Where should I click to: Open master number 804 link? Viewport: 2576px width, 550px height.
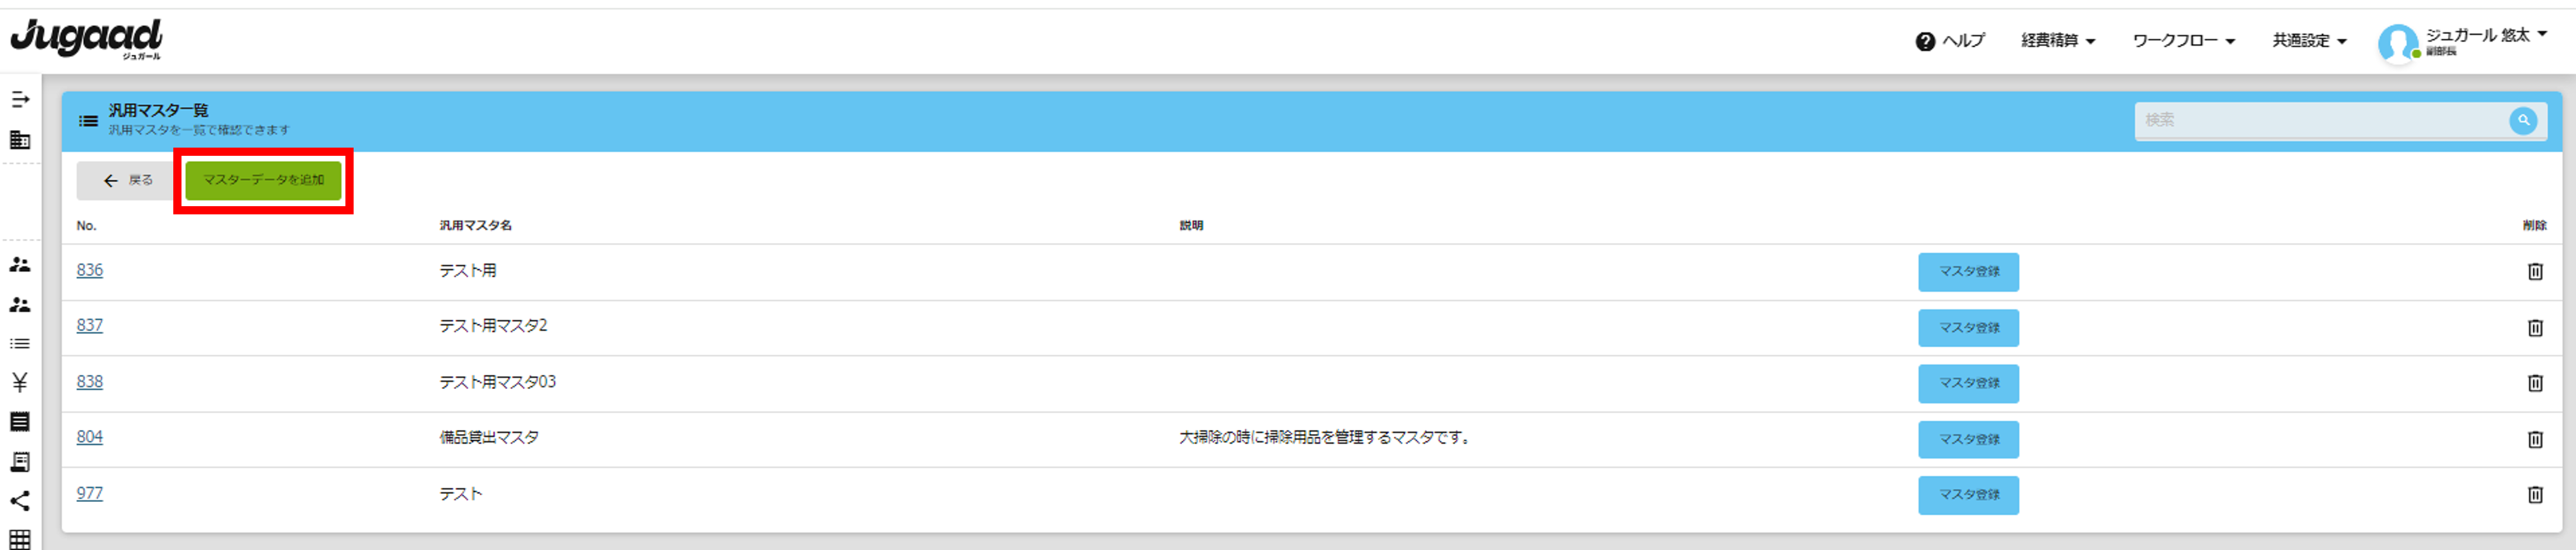coord(90,437)
